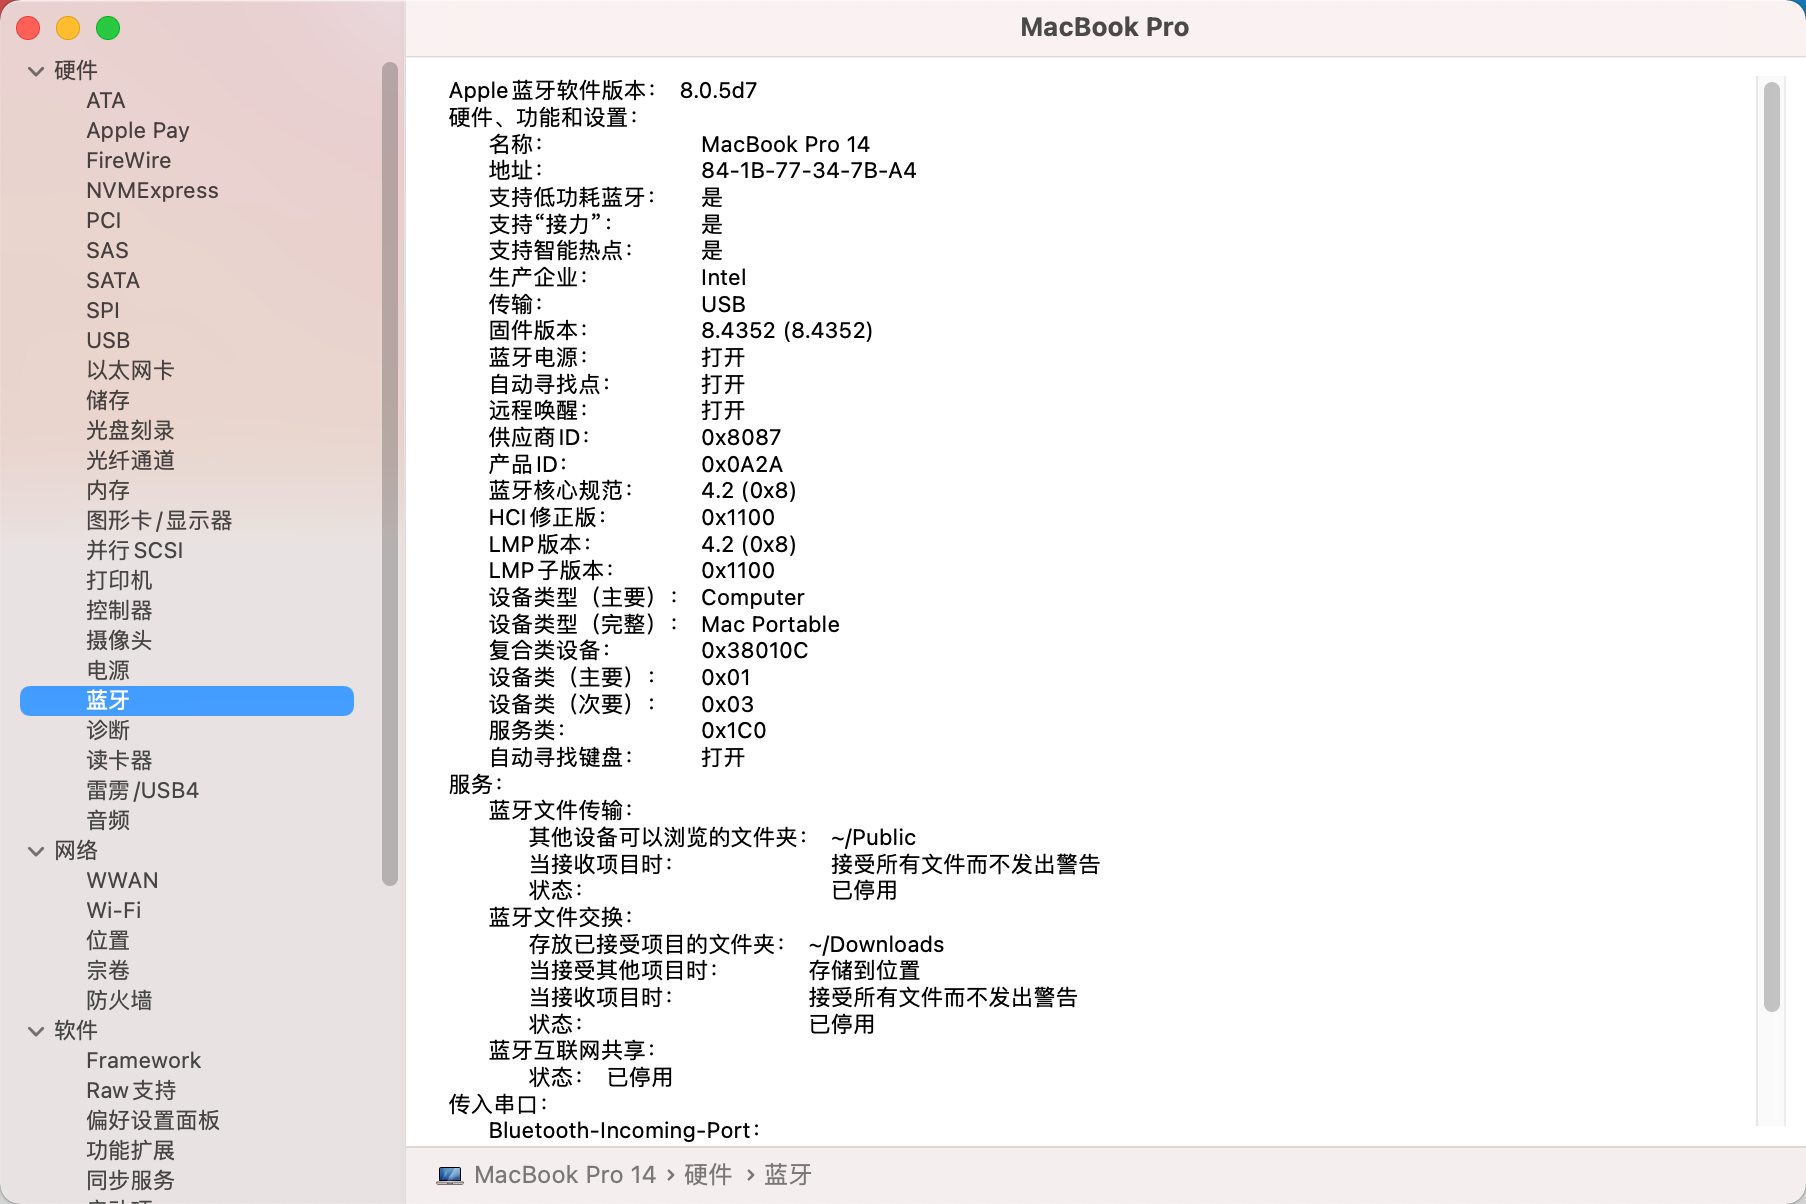Select 打印机 in the sidebar
The height and width of the screenshot is (1204, 1806).
(119, 581)
